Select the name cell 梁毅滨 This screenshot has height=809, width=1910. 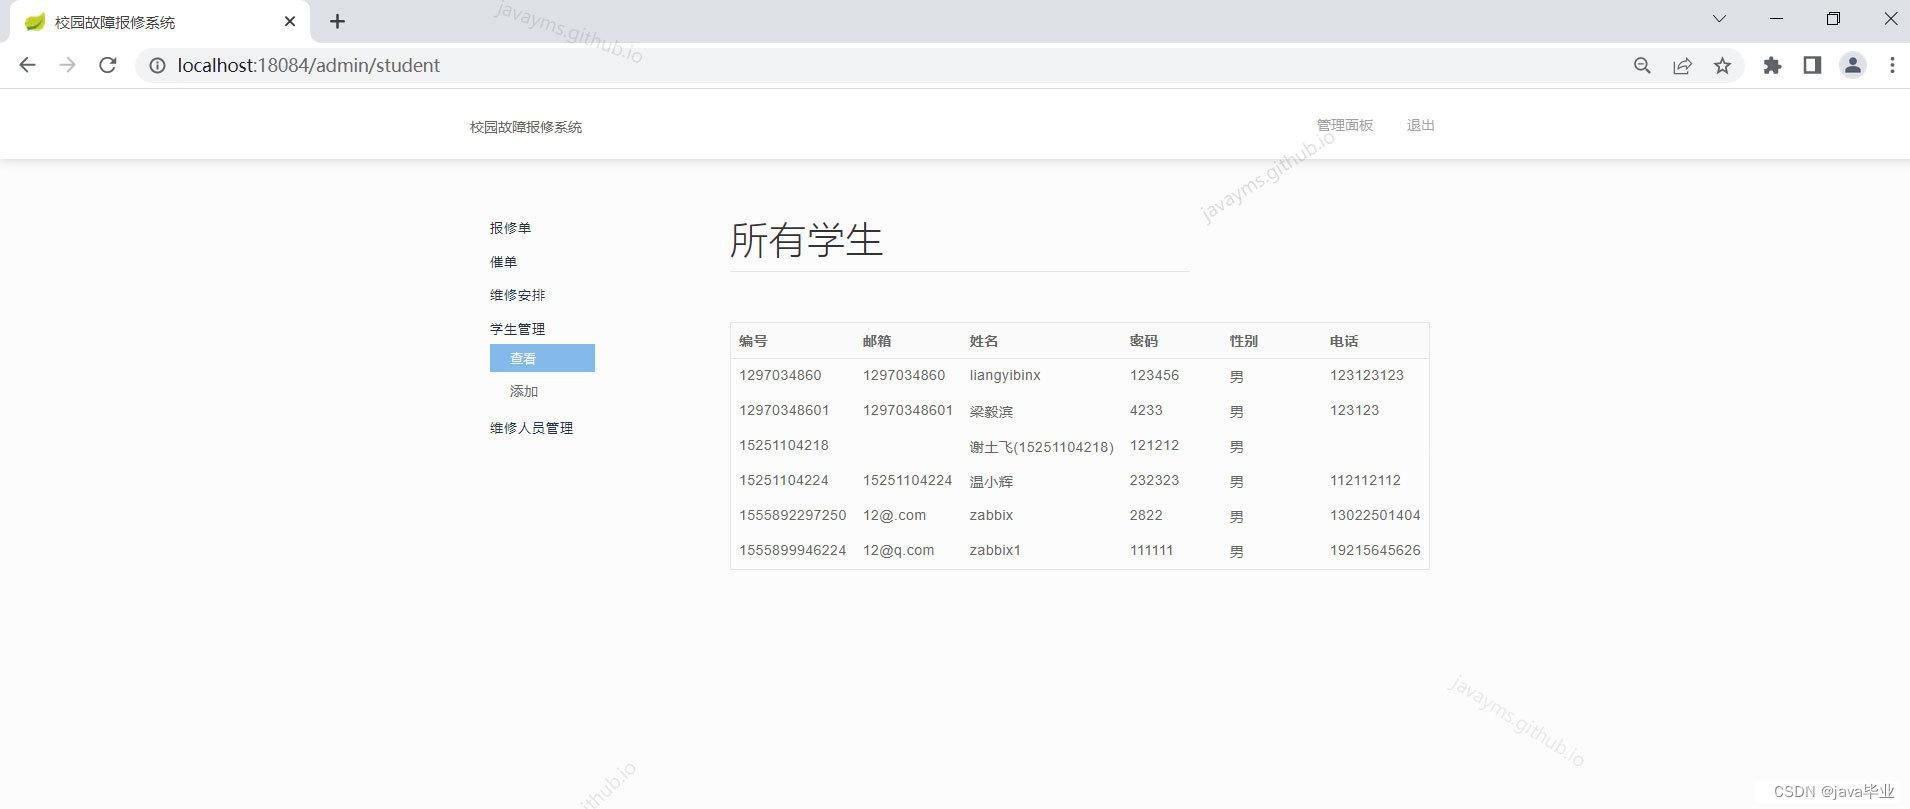click(991, 411)
